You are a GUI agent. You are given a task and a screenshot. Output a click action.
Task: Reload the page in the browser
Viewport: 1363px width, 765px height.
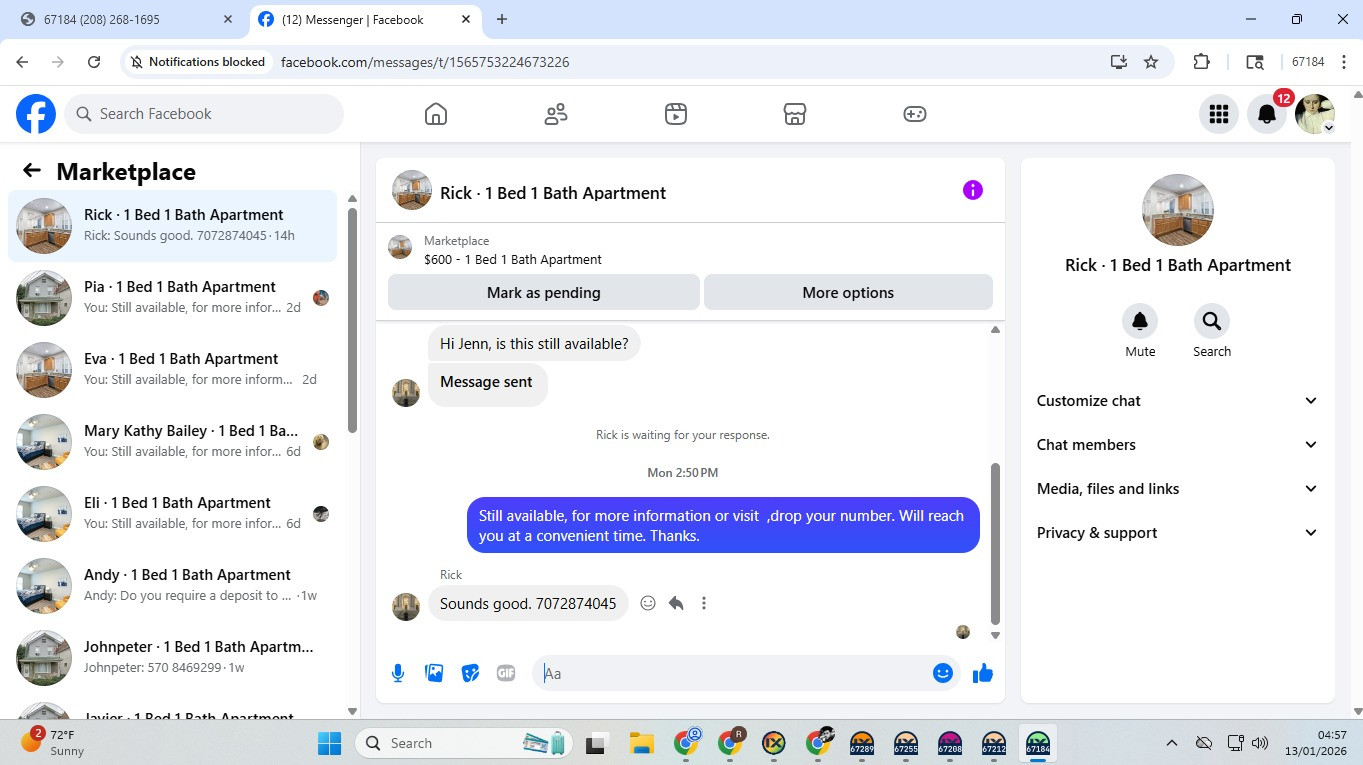(x=94, y=62)
